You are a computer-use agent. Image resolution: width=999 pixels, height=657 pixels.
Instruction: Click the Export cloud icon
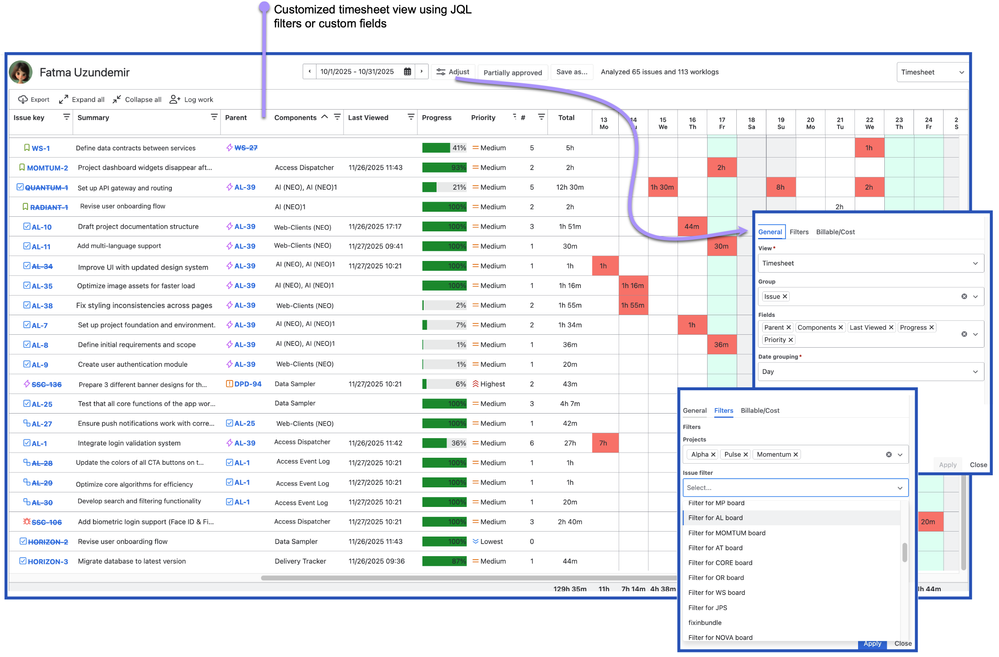(23, 99)
